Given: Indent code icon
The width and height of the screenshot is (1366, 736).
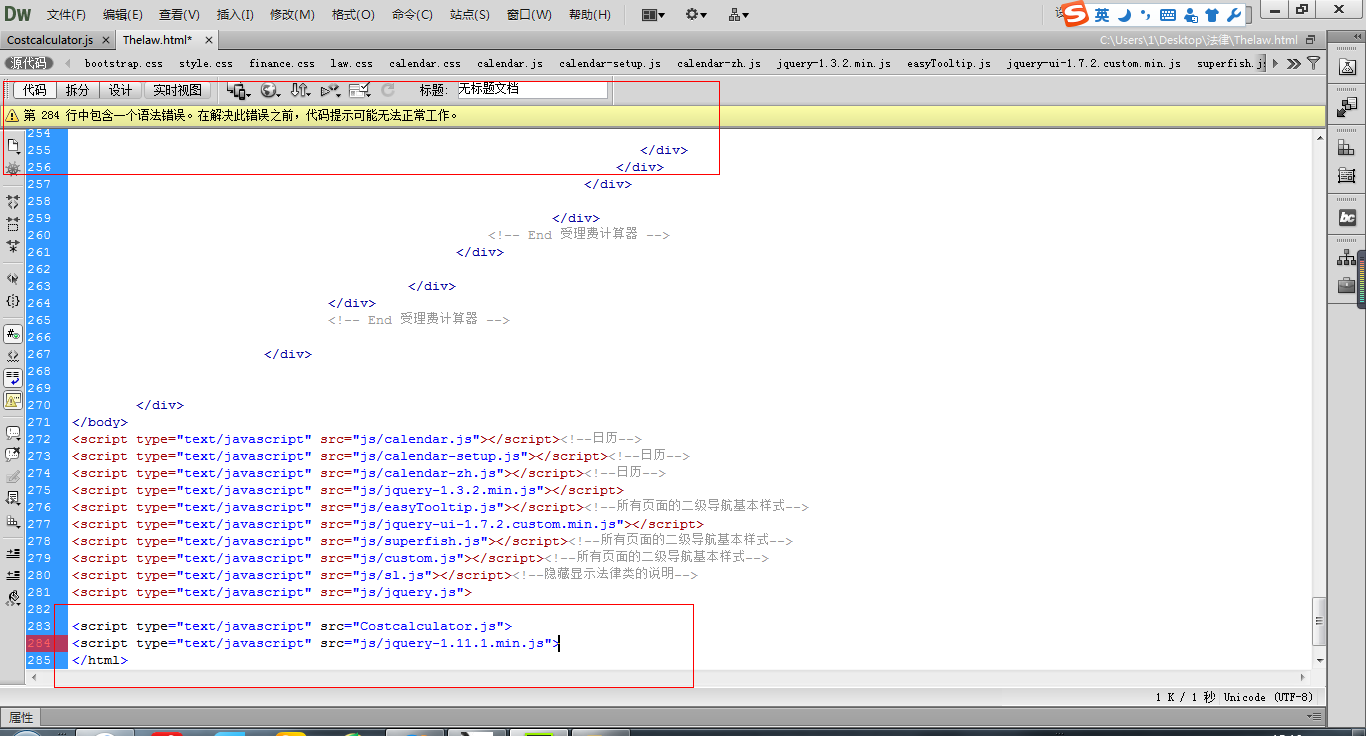Looking at the screenshot, I should (x=13, y=554).
